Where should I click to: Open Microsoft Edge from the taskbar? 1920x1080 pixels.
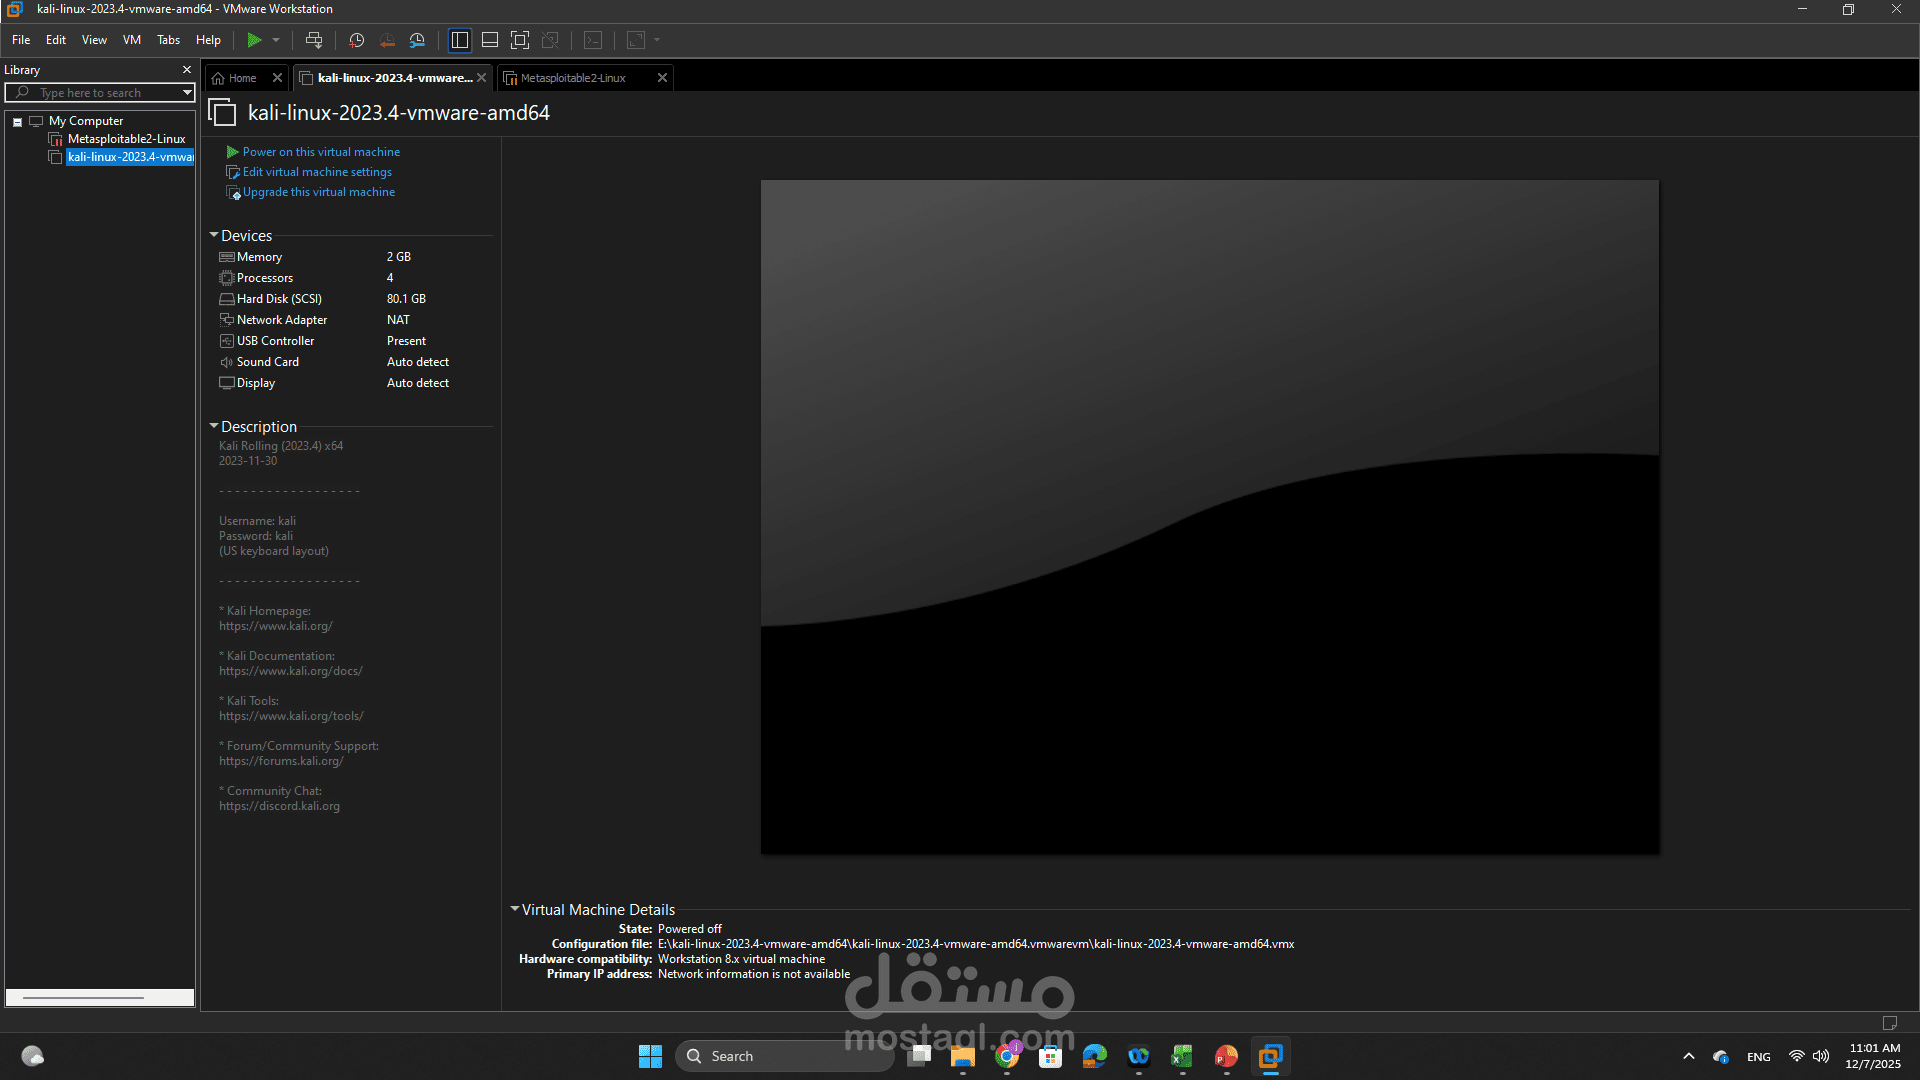click(x=1095, y=1056)
